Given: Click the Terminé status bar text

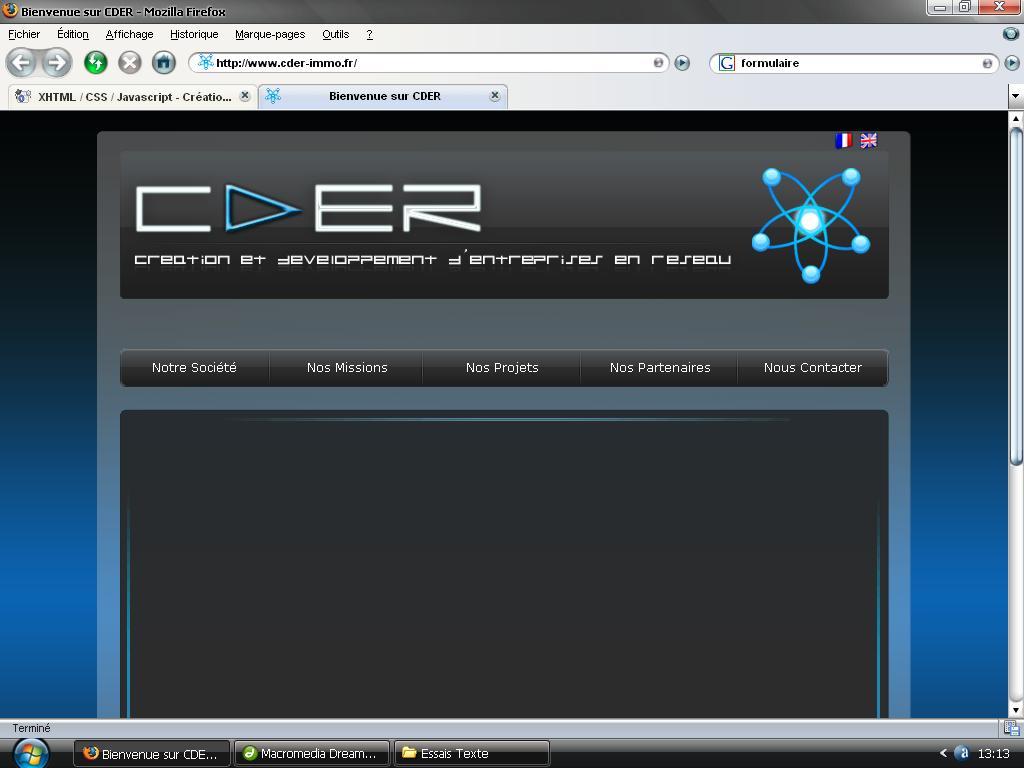Looking at the screenshot, I should pyautogui.click(x=31, y=728).
